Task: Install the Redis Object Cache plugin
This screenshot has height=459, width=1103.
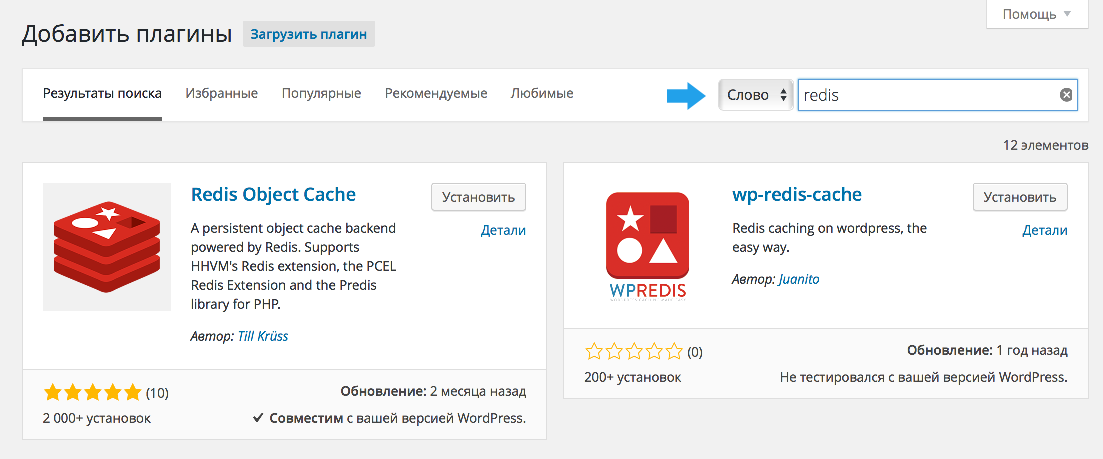Action: [478, 198]
